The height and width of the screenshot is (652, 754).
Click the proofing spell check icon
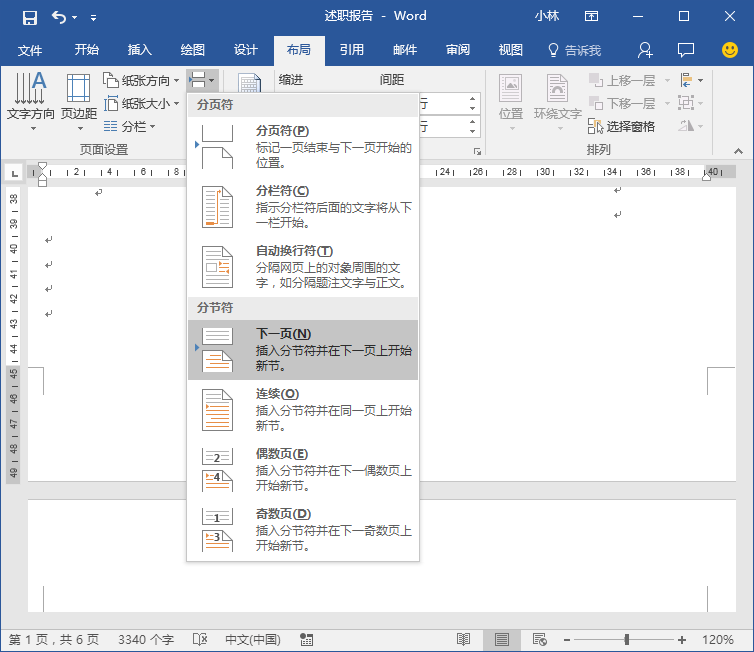pyautogui.click(x=200, y=639)
